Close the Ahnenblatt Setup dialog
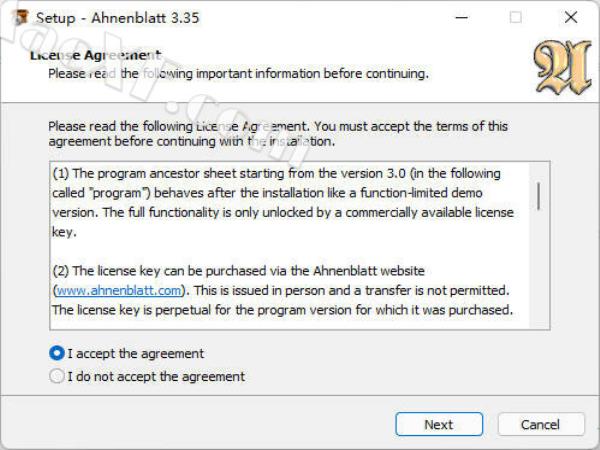Viewport: 600px width, 450px height. pos(570,17)
